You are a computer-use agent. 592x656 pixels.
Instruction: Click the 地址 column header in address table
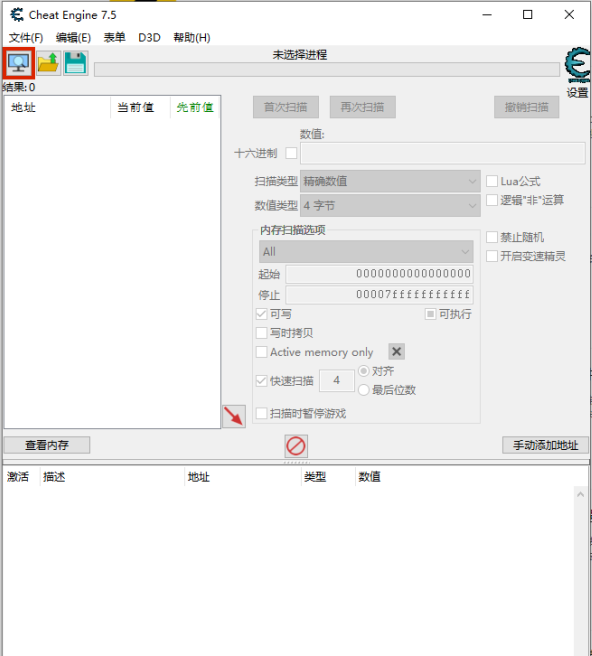(243, 477)
